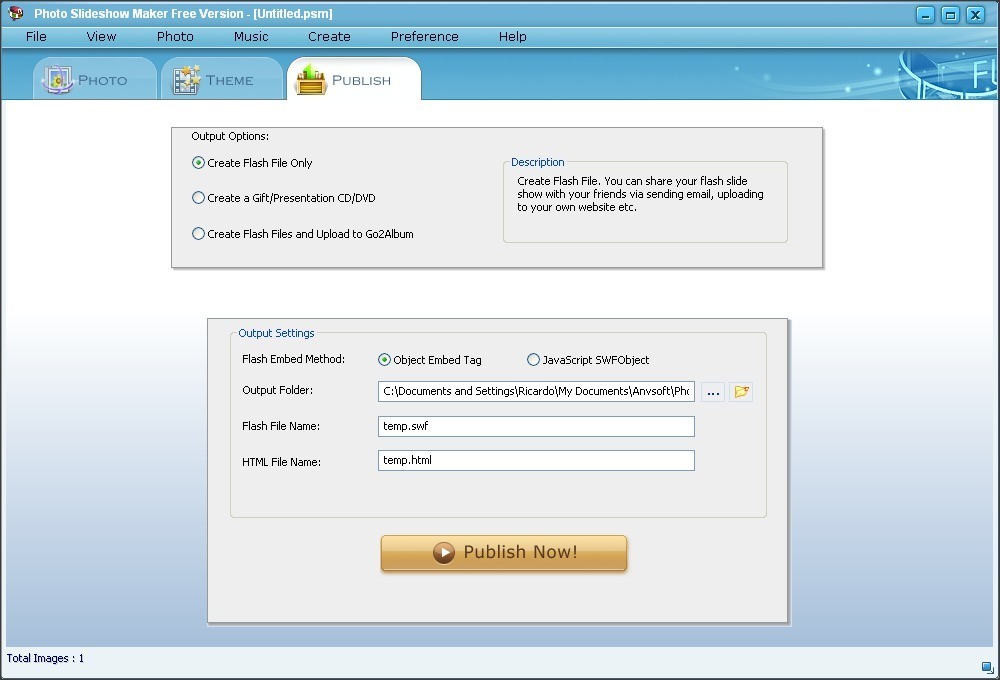The height and width of the screenshot is (680, 1000).
Task: Minimize the Photo Slideshow Maker window
Action: coord(925,14)
